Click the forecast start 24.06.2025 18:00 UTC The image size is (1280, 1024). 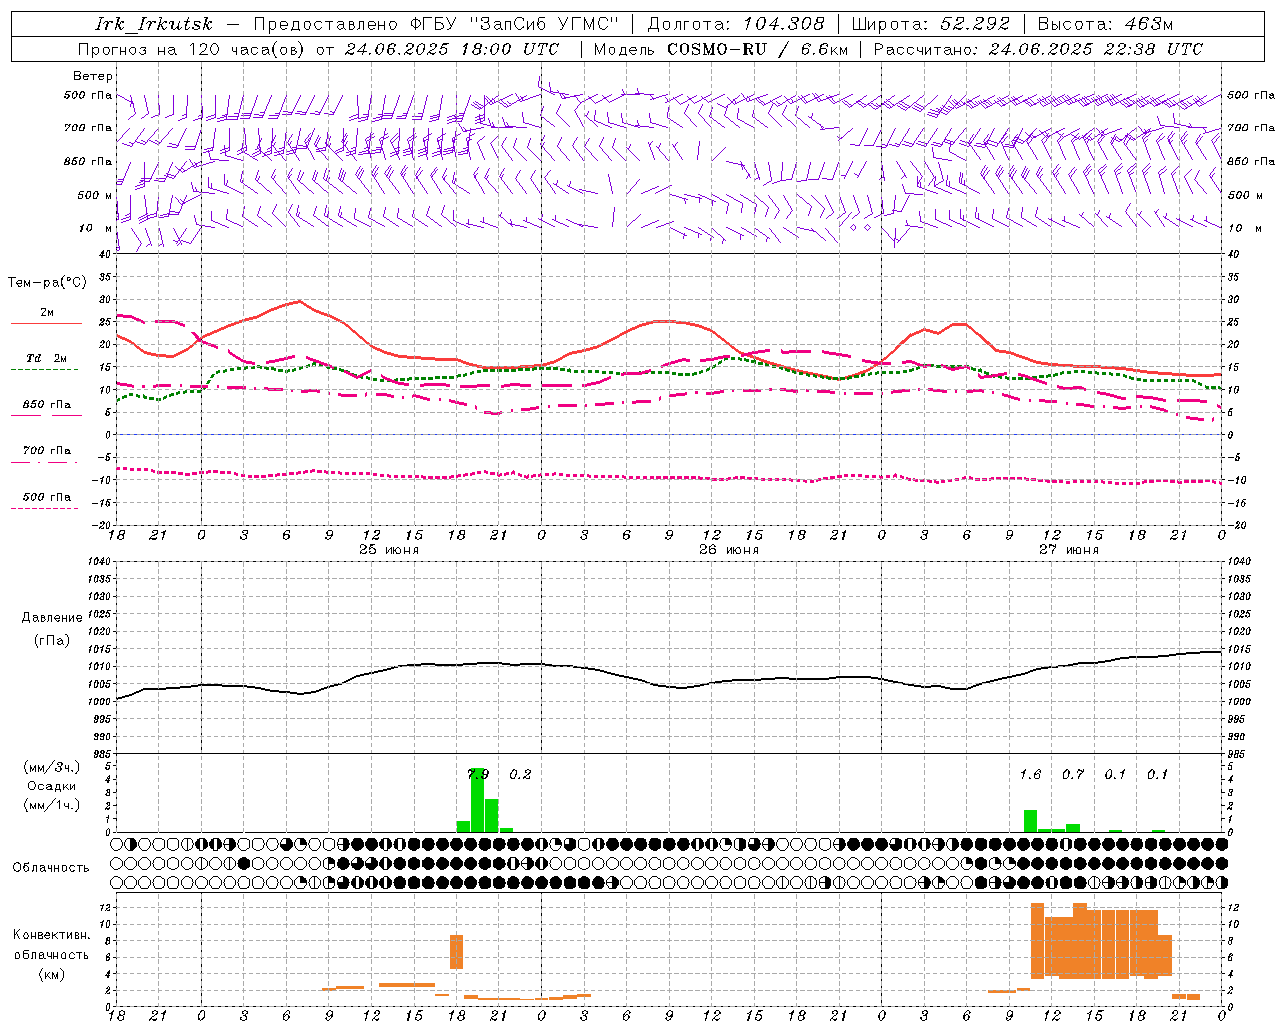(452, 49)
